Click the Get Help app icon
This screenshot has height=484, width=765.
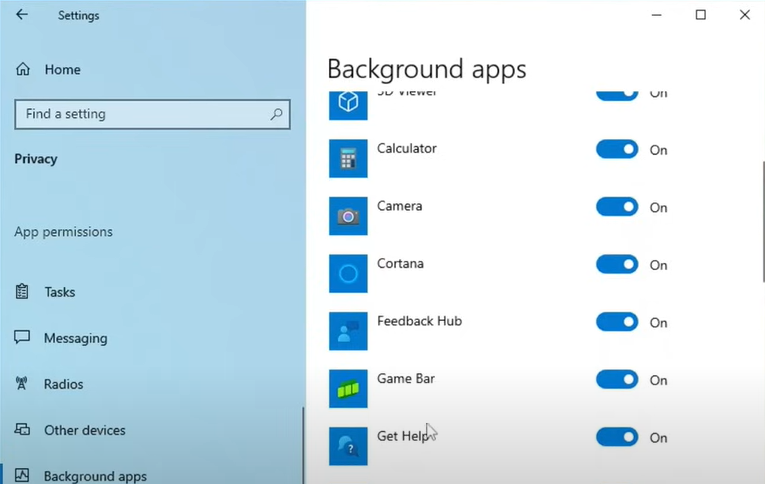(x=348, y=446)
